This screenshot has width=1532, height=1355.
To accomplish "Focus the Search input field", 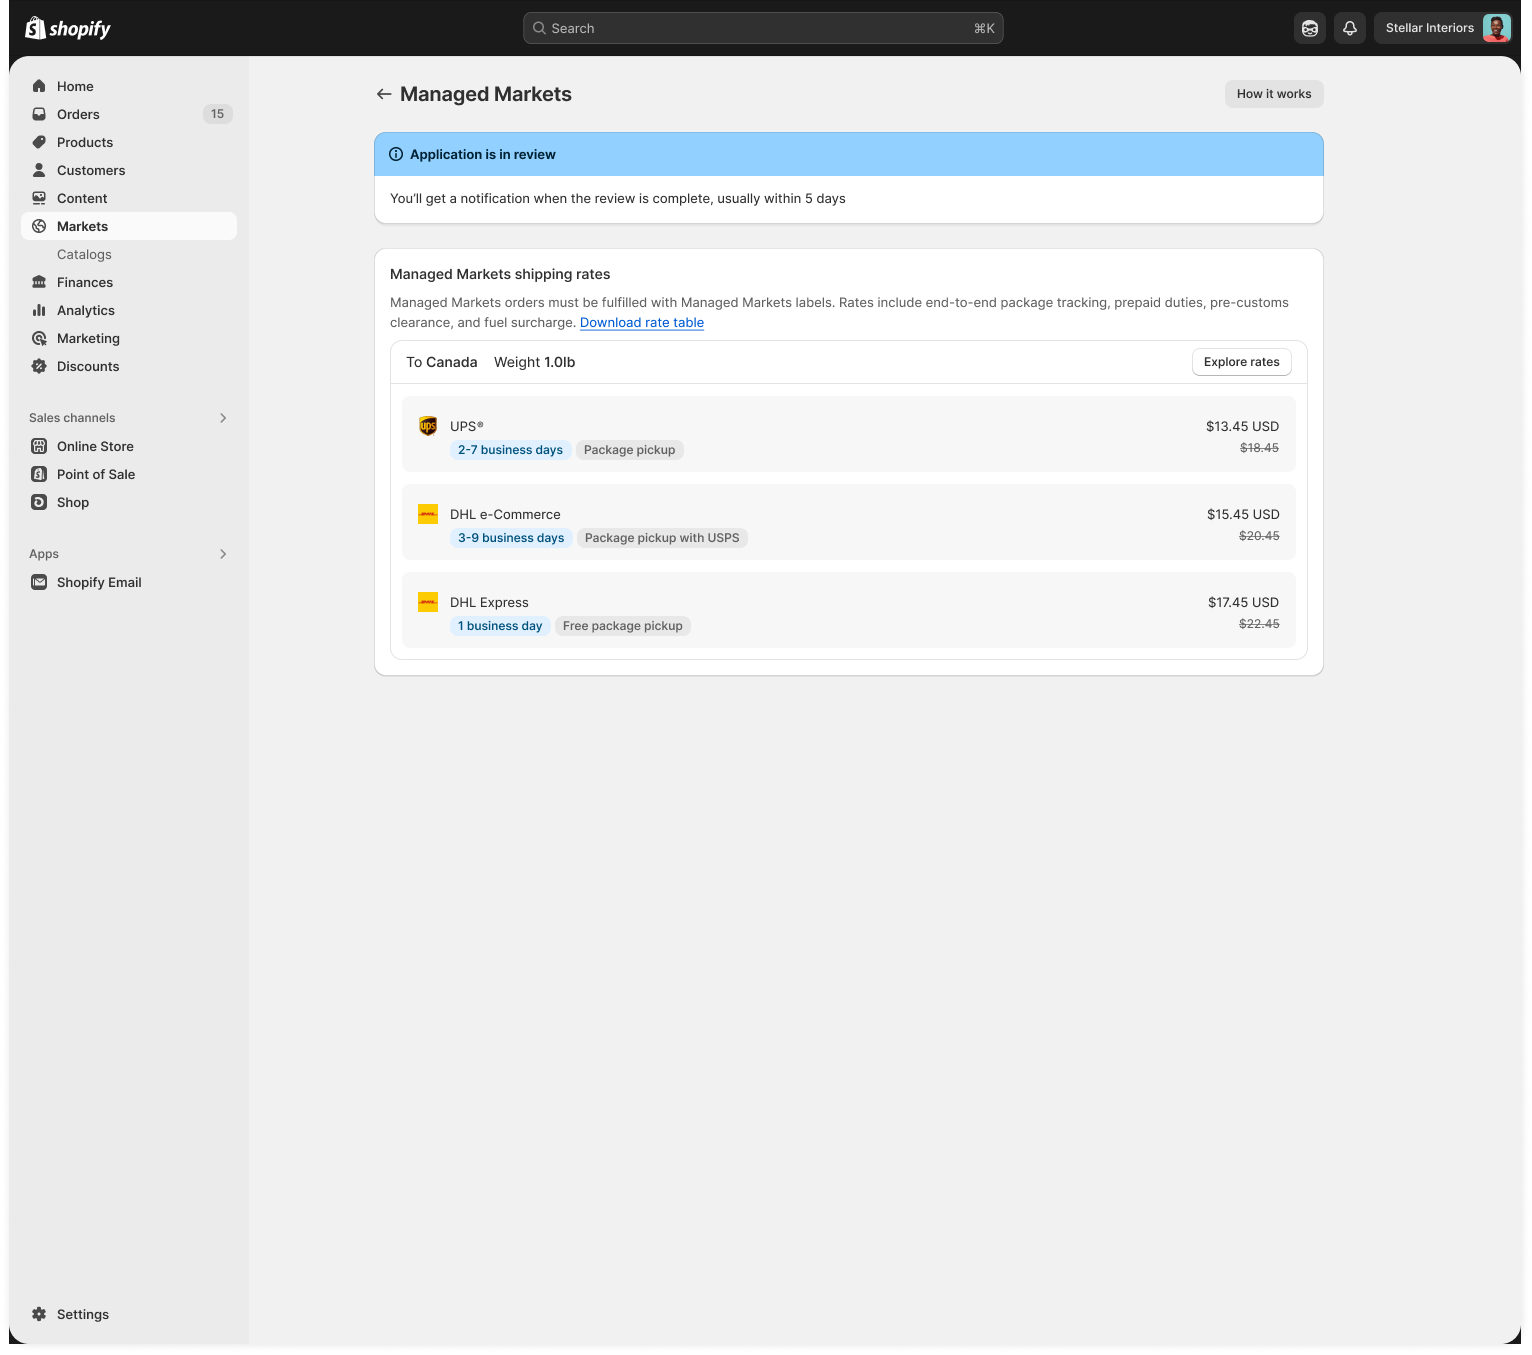I will tap(762, 28).
